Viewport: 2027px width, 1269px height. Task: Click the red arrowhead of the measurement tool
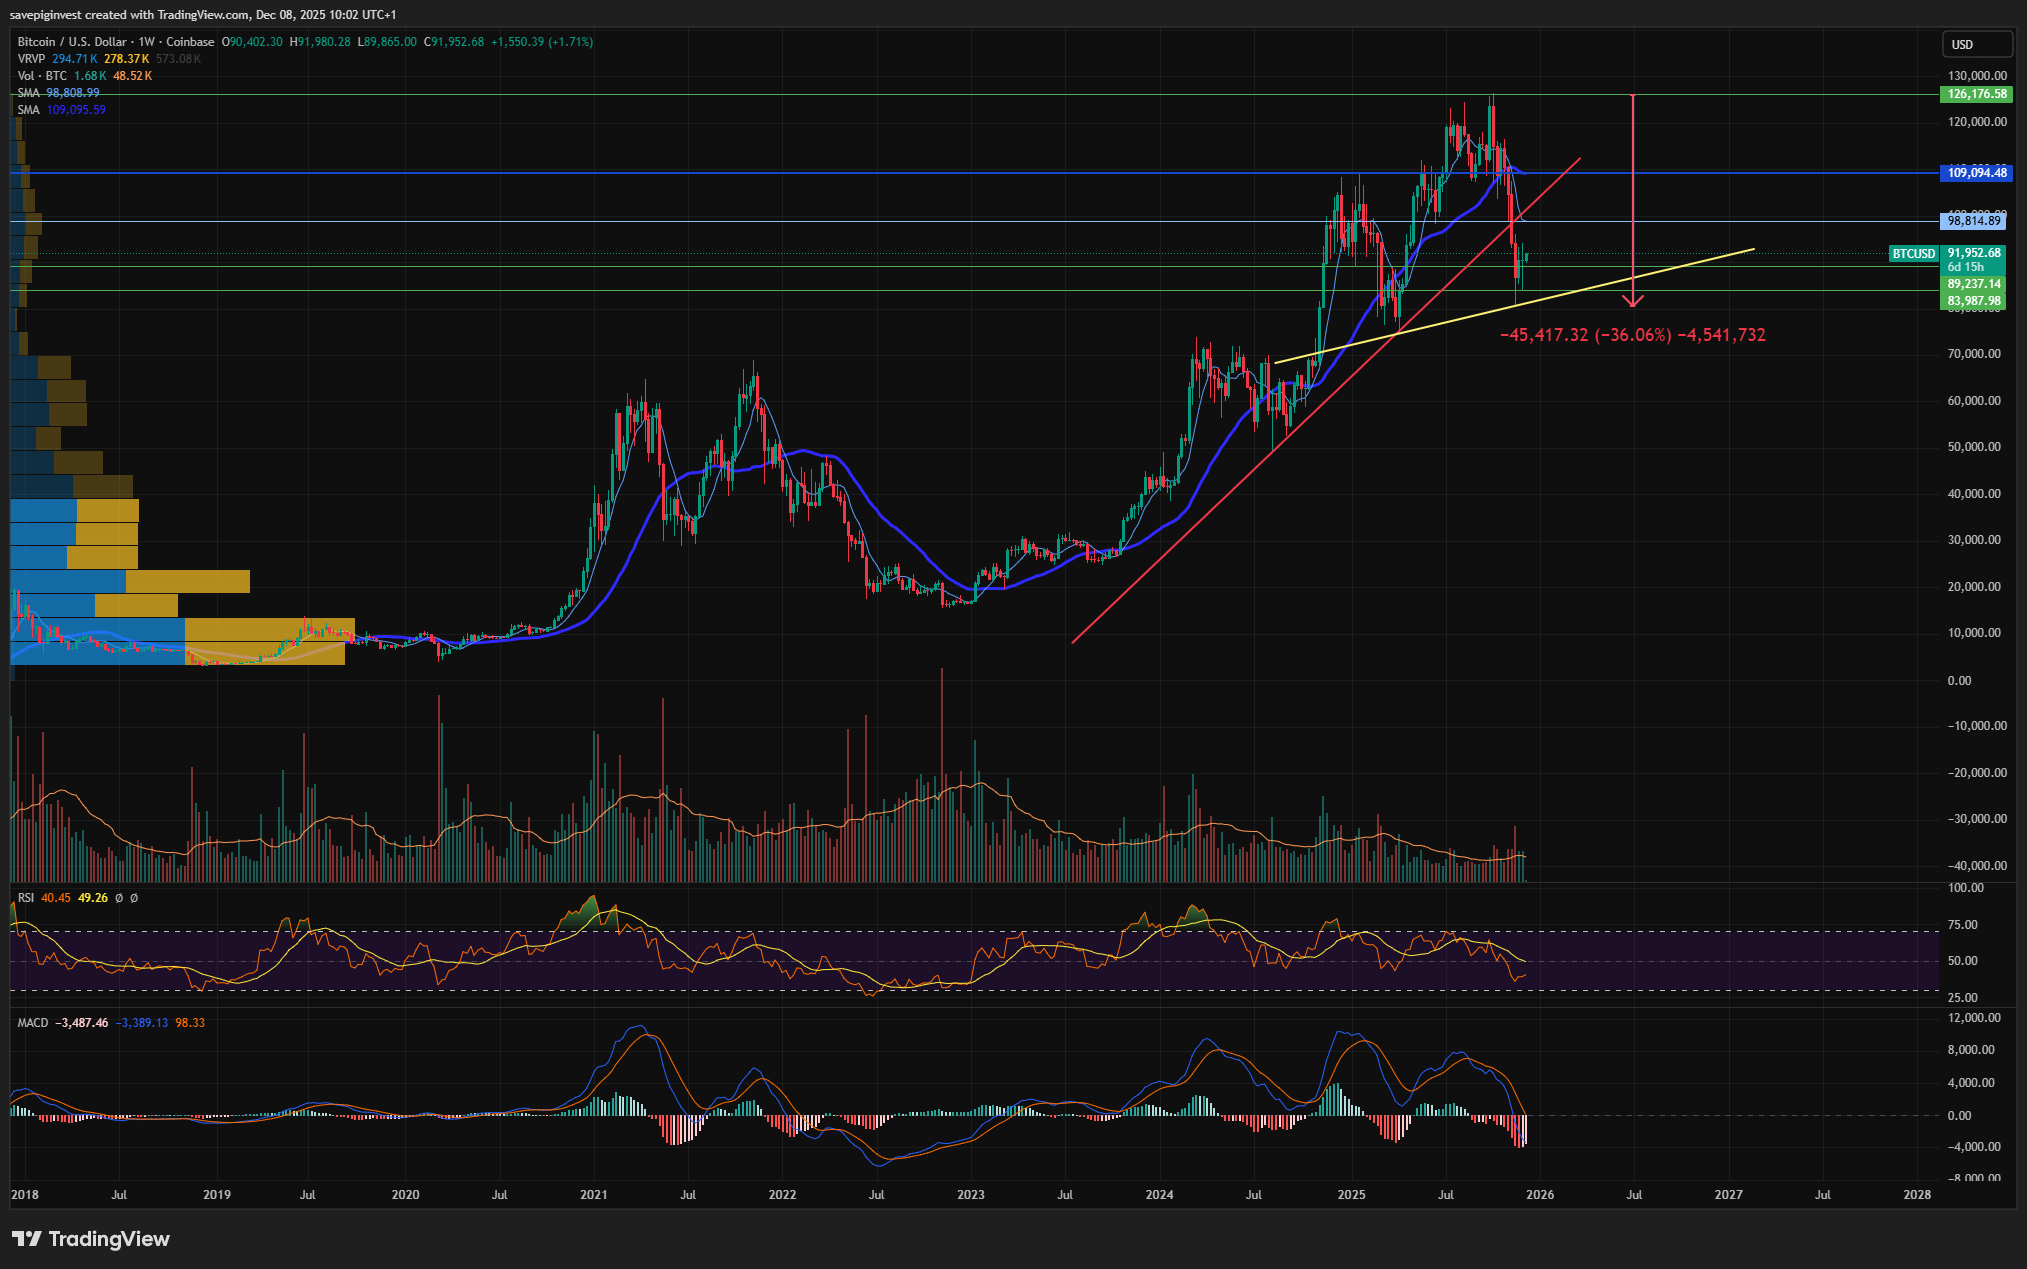(1633, 301)
